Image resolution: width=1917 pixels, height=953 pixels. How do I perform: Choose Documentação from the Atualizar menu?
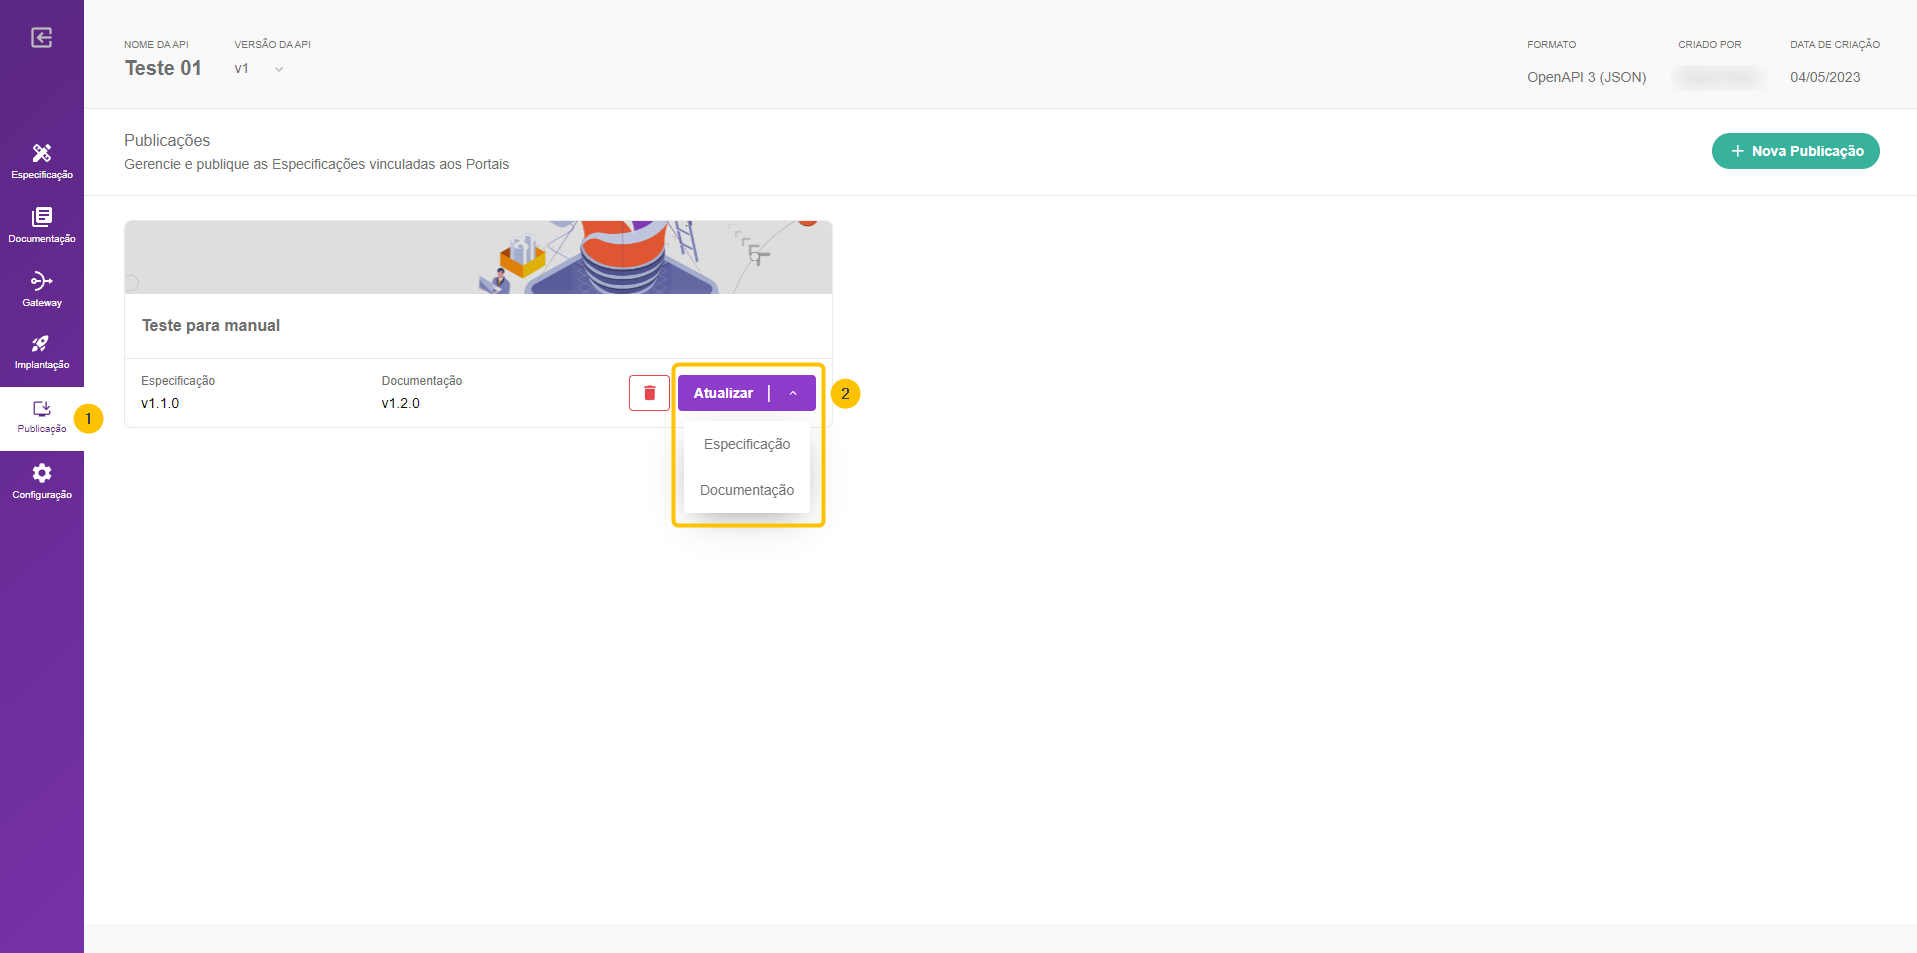[x=747, y=490]
